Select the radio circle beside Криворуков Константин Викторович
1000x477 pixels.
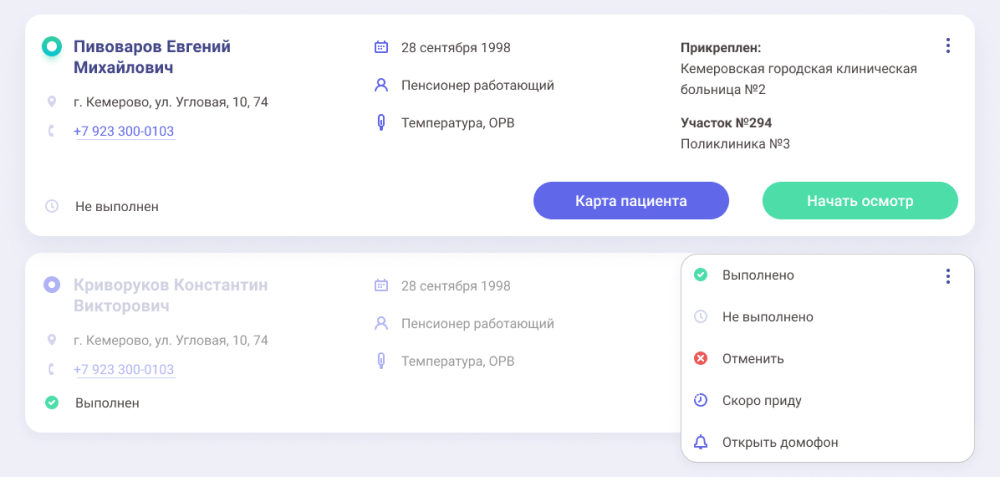point(51,285)
